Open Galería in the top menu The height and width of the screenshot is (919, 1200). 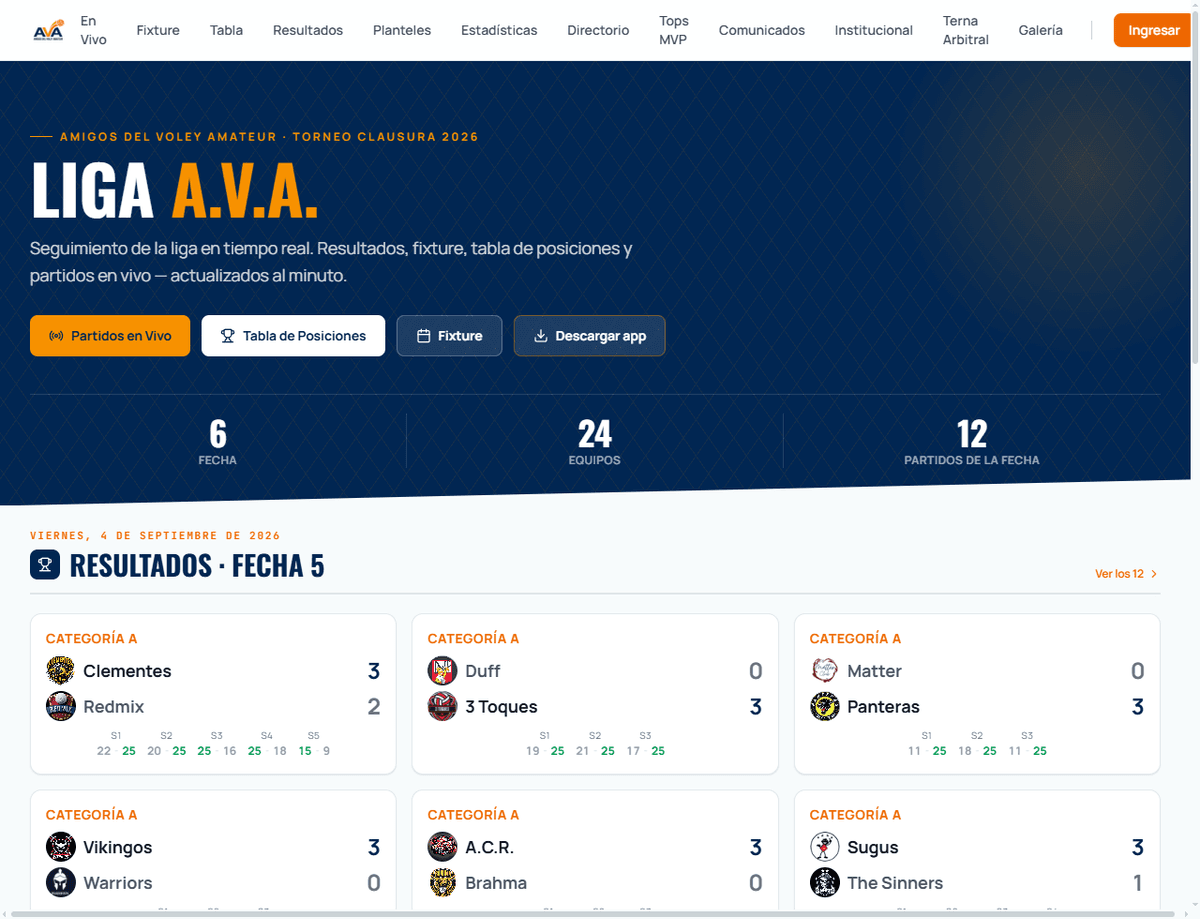1041,30
